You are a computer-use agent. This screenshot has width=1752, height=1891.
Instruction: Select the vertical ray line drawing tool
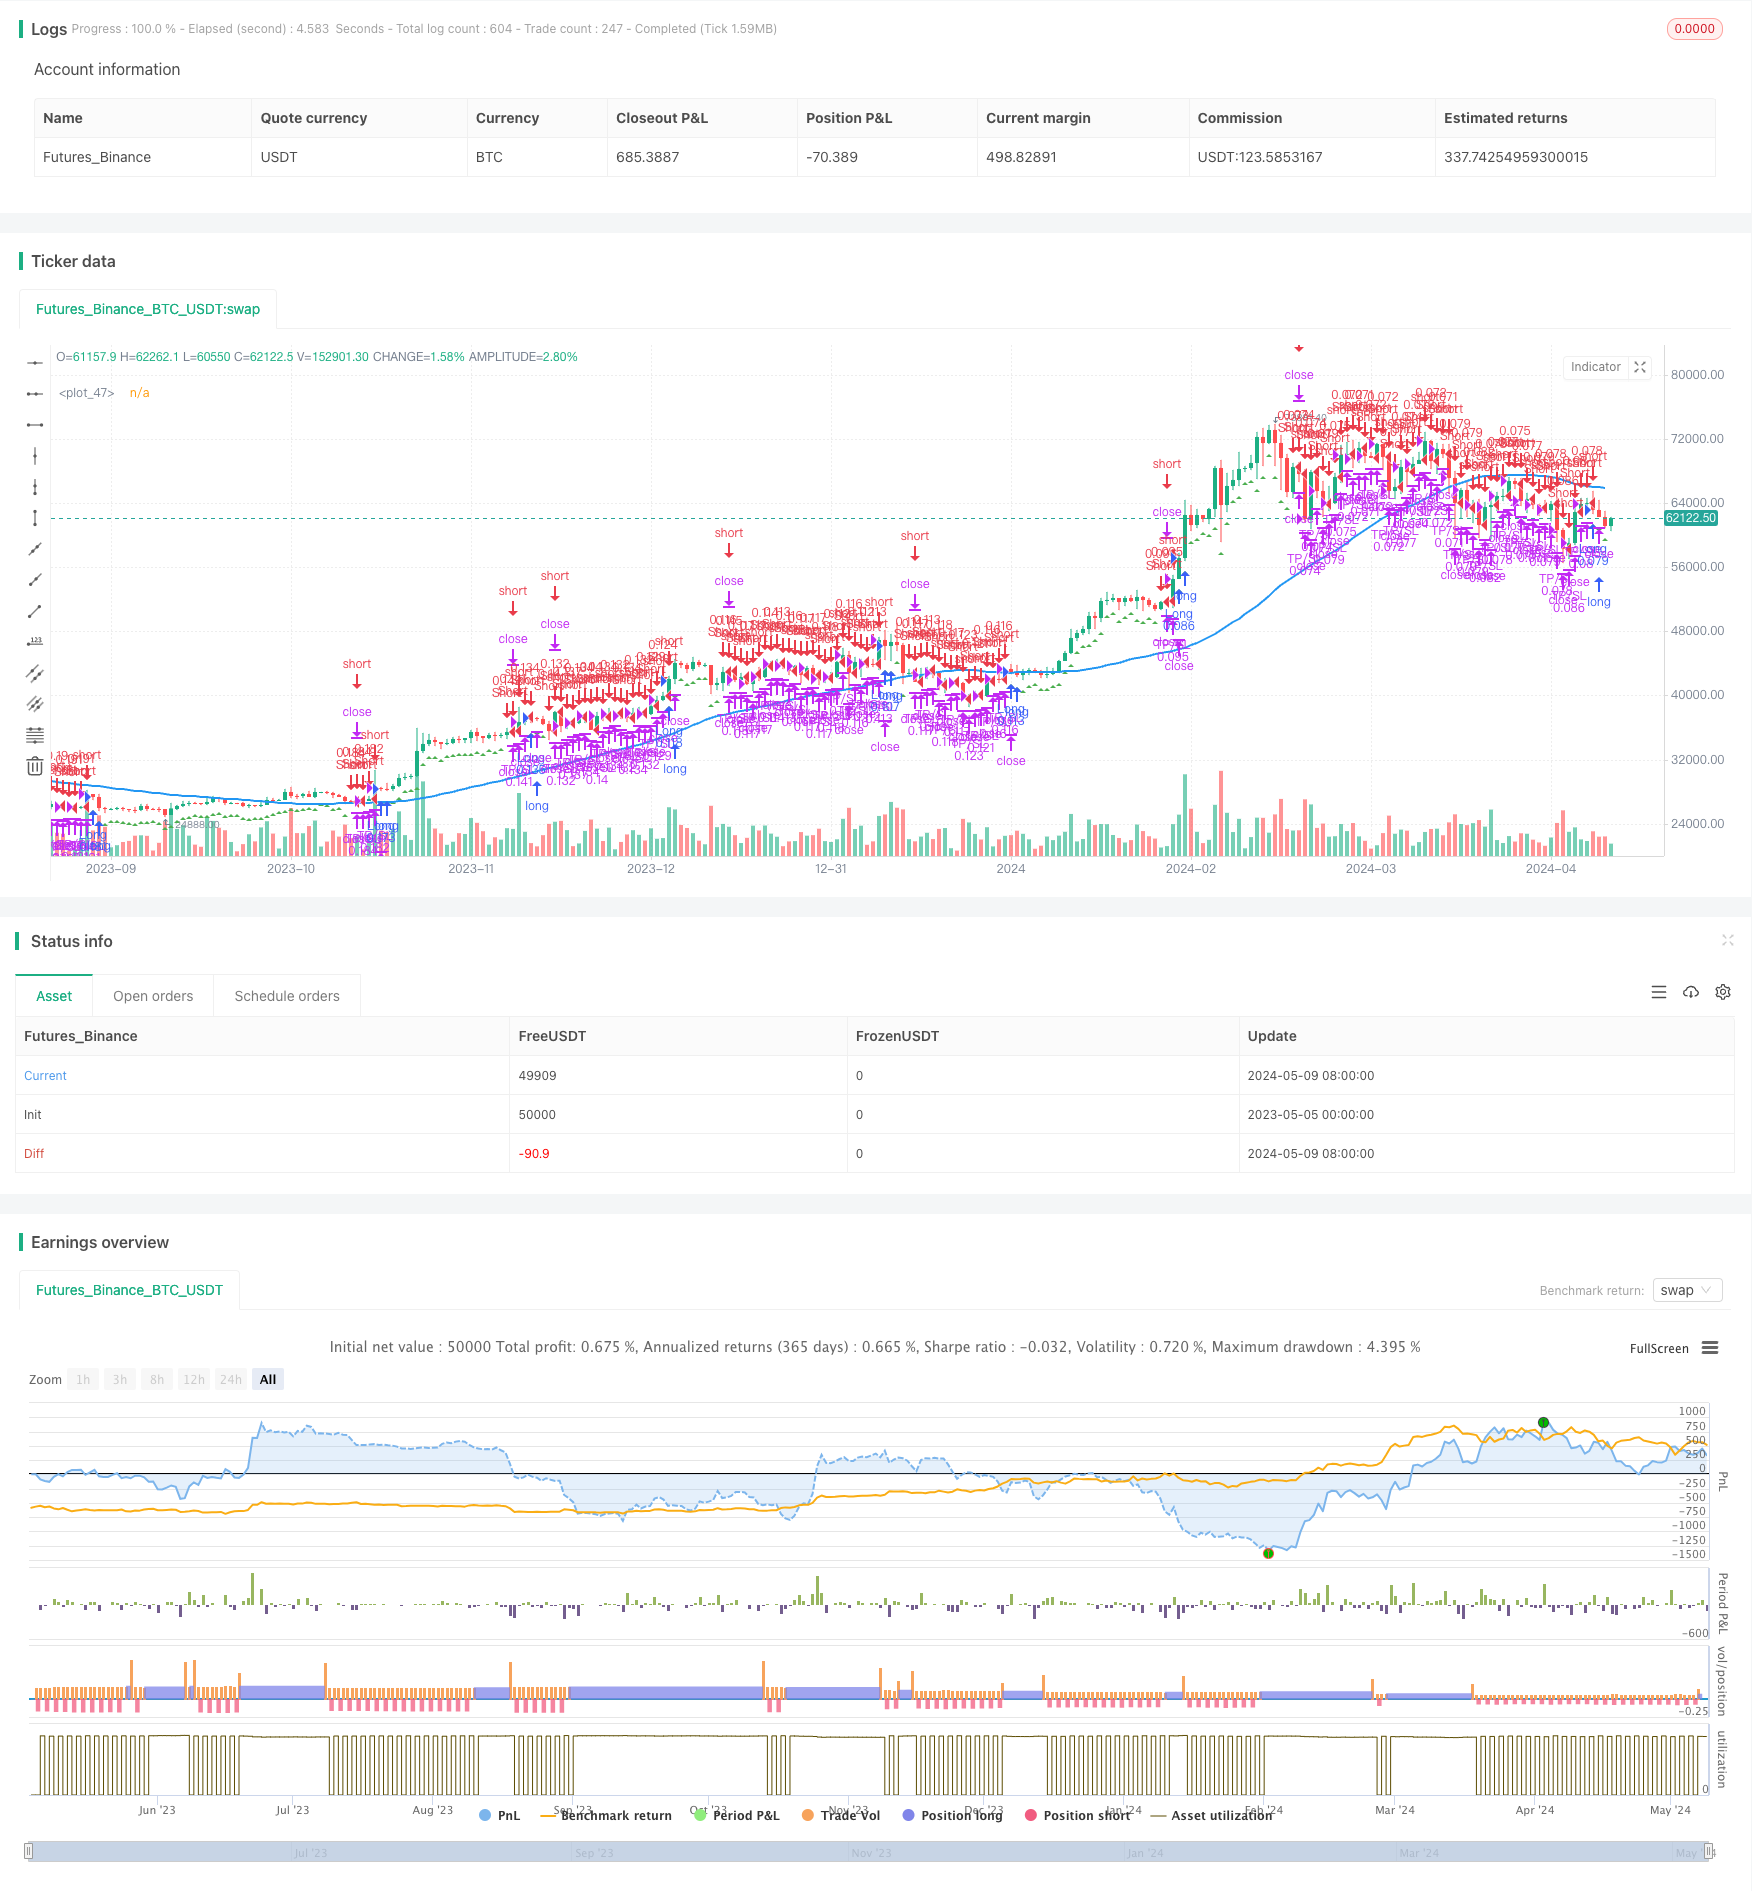tap(35, 487)
